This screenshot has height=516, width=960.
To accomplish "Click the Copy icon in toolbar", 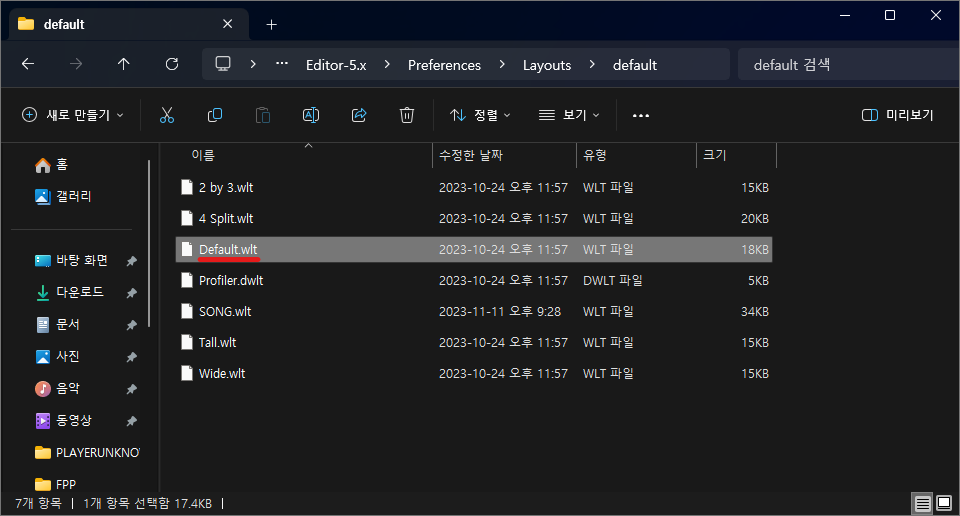I will (x=215, y=115).
